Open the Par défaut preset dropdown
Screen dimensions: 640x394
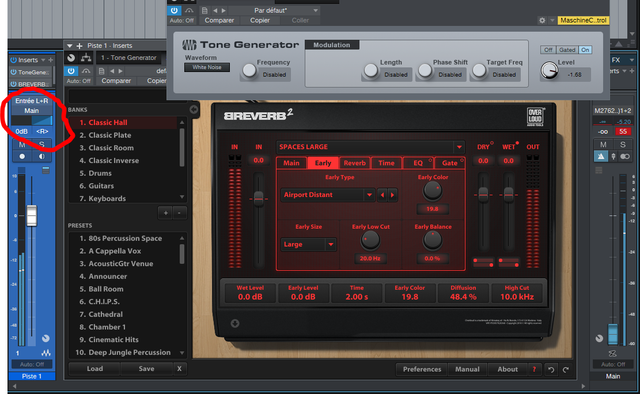click(x=316, y=11)
